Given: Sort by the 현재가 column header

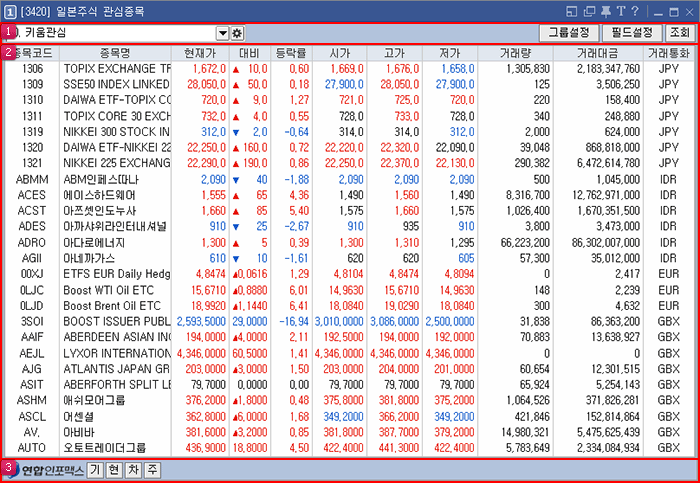Looking at the screenshot, I should click(x=200, y=53).
